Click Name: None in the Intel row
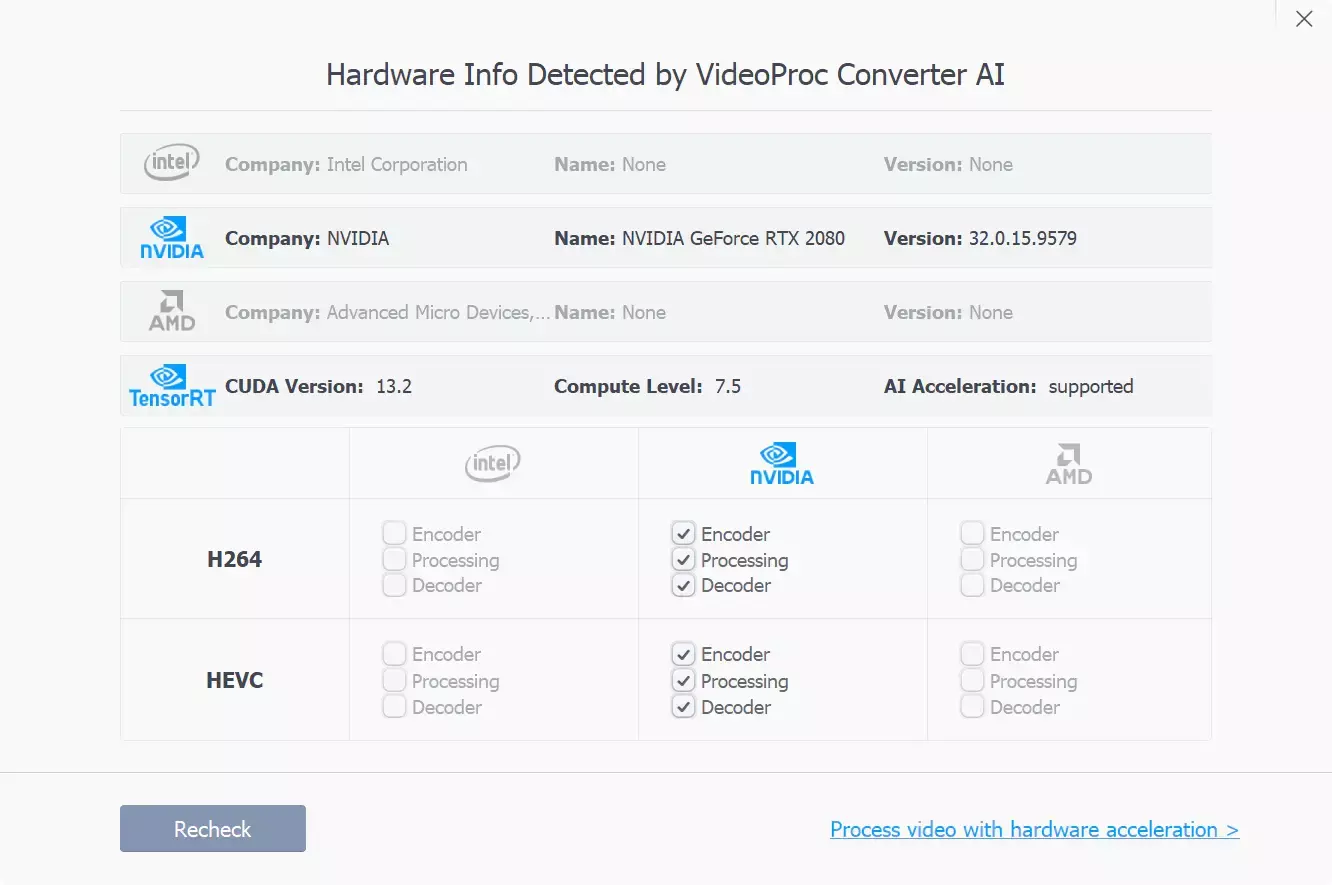1332x885 pixels. click(610, 164)
